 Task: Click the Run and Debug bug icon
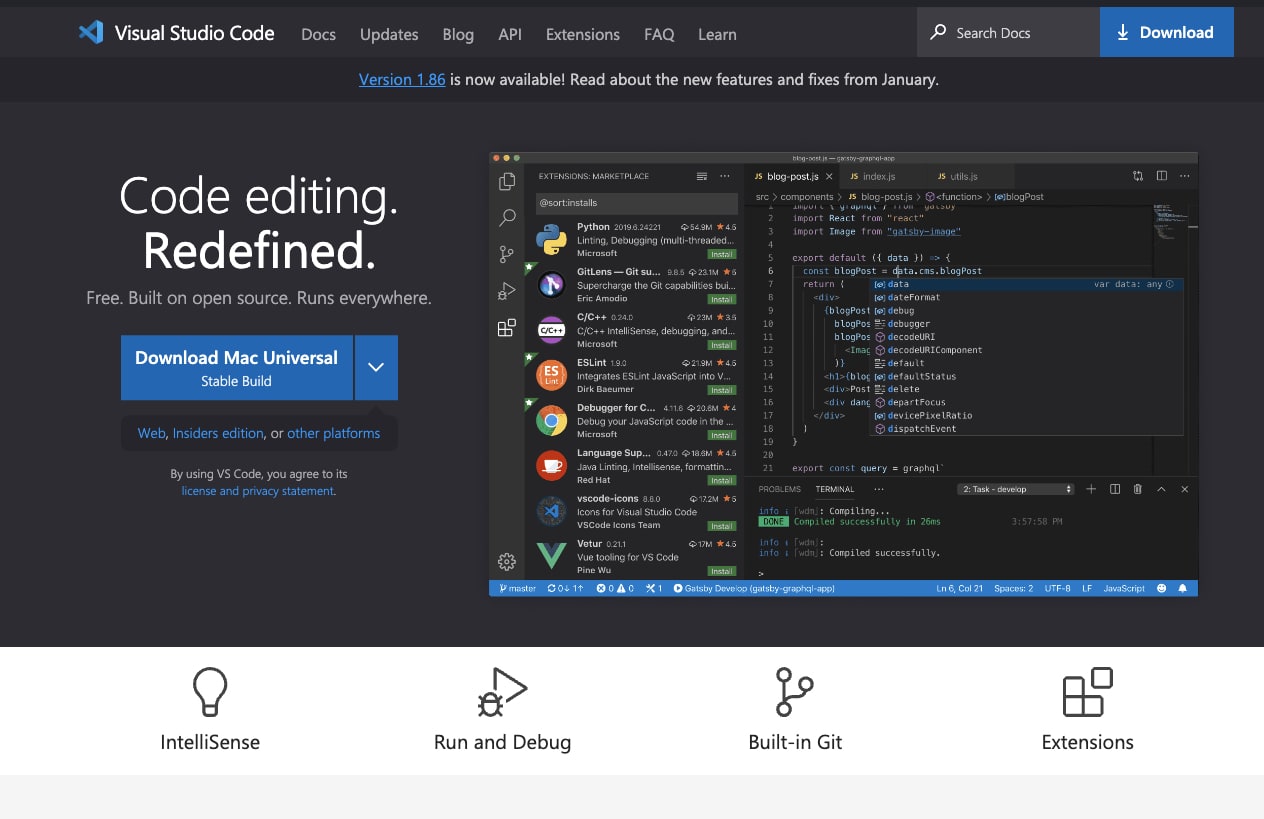502,693
